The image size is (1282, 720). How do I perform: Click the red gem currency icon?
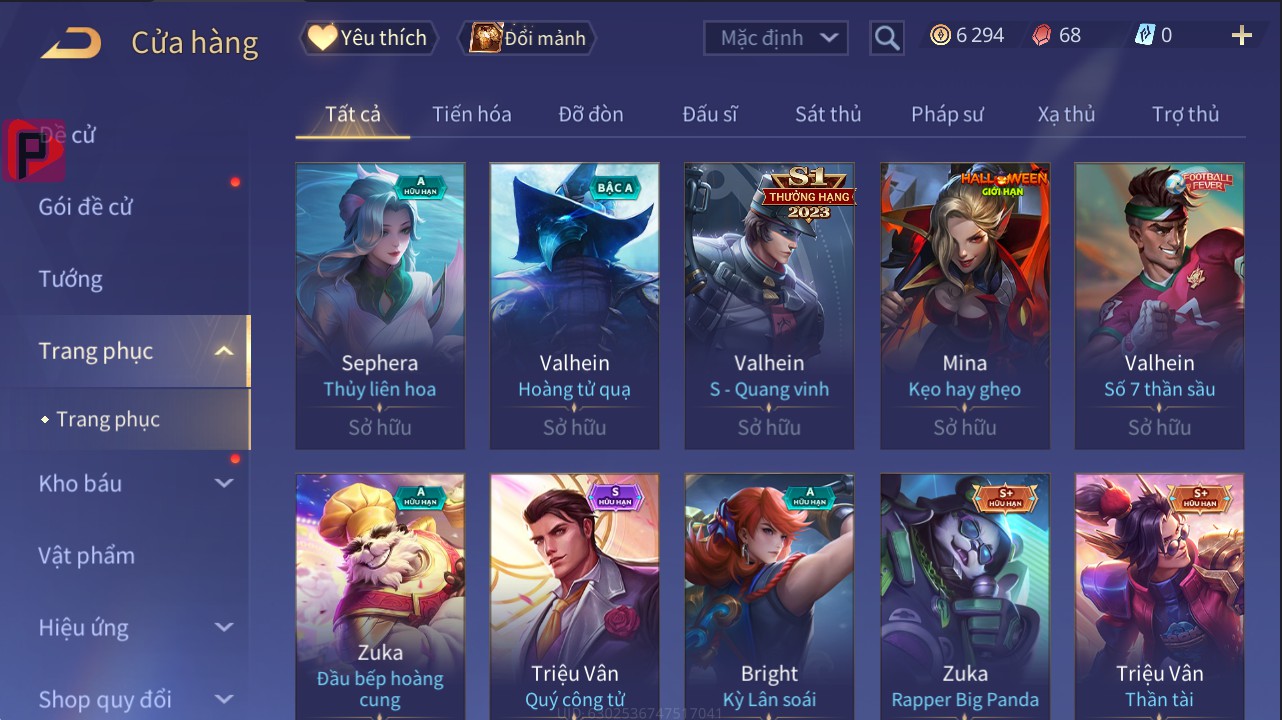1042,36
